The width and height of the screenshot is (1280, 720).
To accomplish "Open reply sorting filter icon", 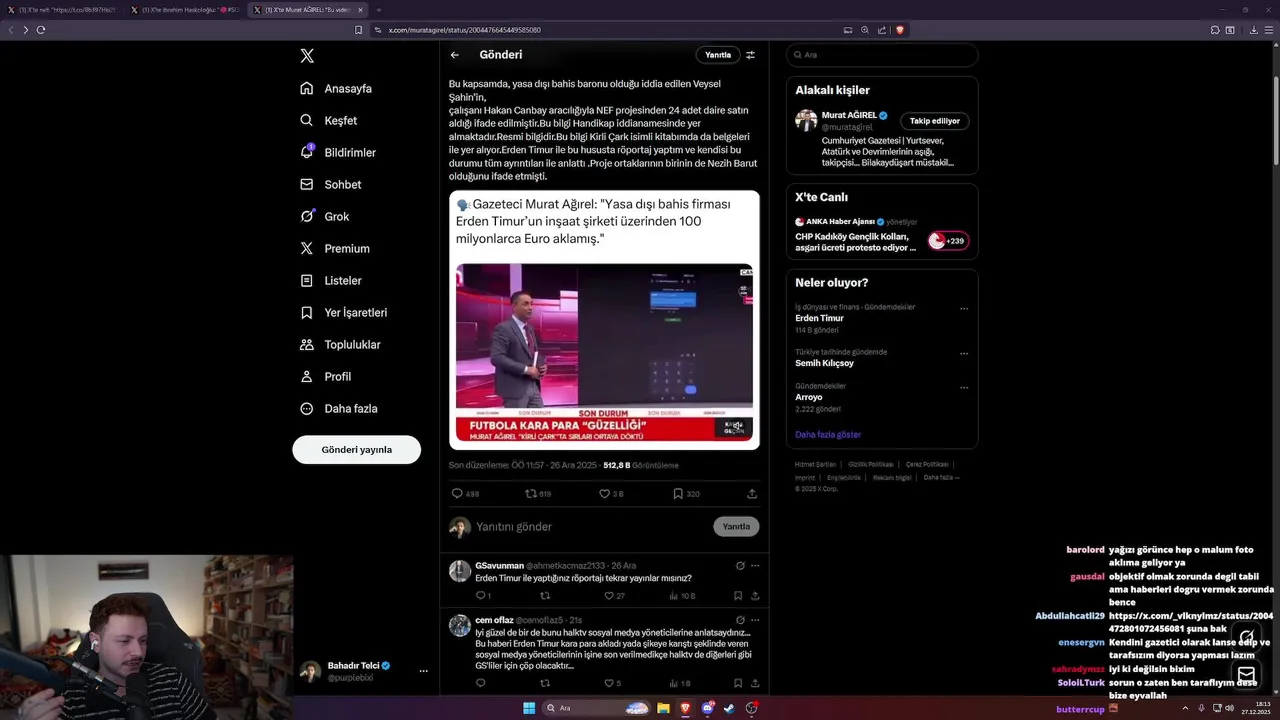I will [x=750, y=55].
